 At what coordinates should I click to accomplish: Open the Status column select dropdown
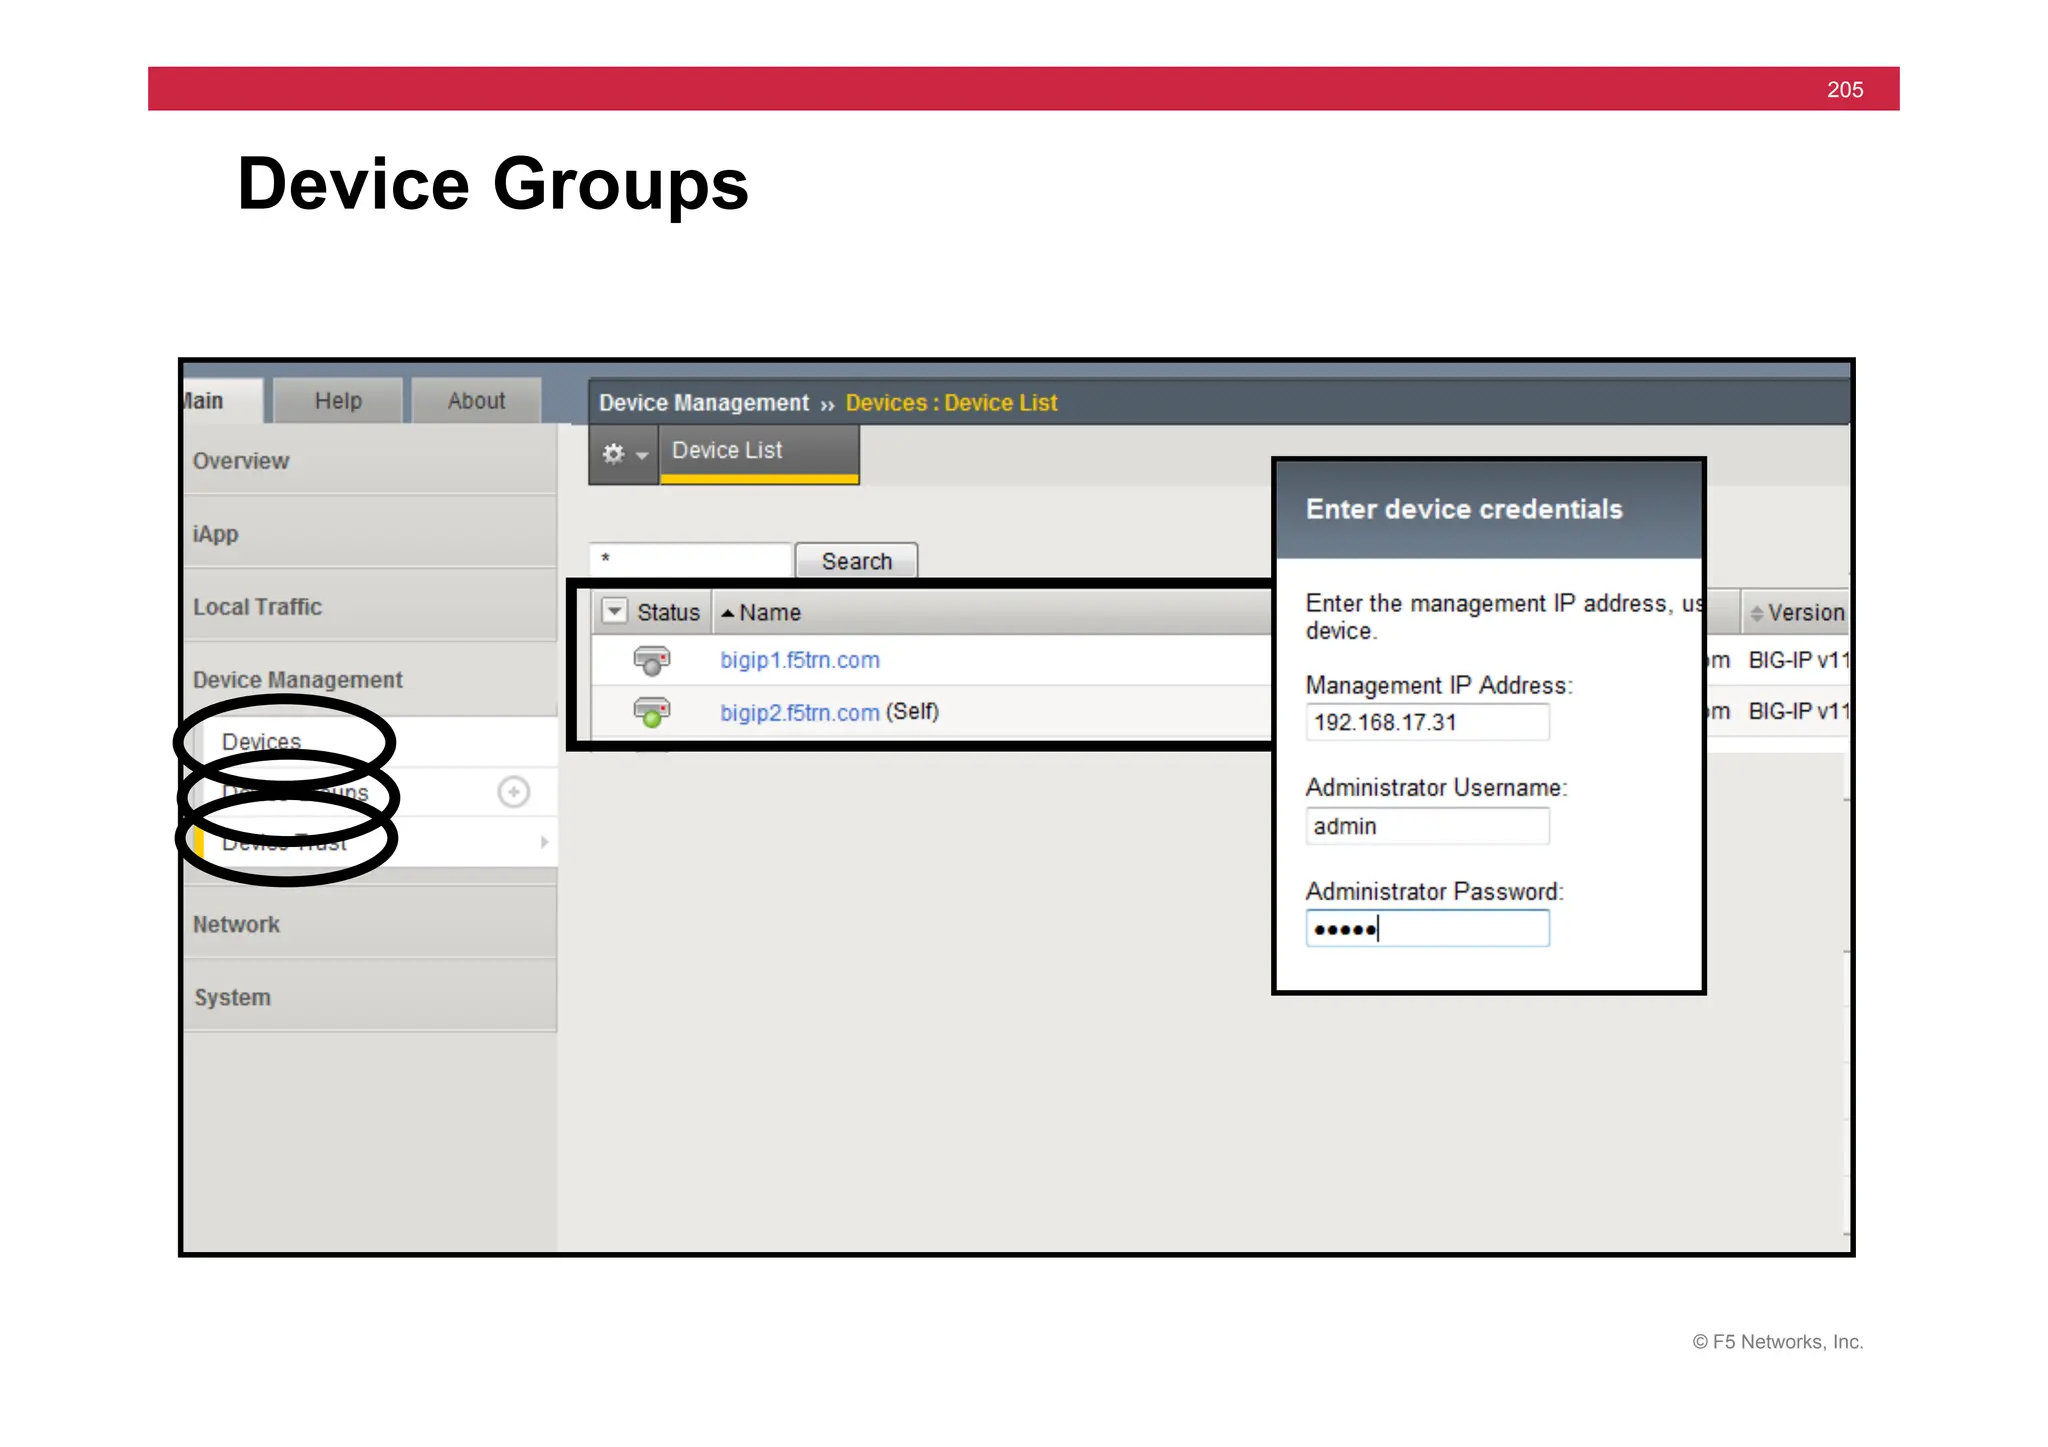pyautogui.click(x=614, y=612)
